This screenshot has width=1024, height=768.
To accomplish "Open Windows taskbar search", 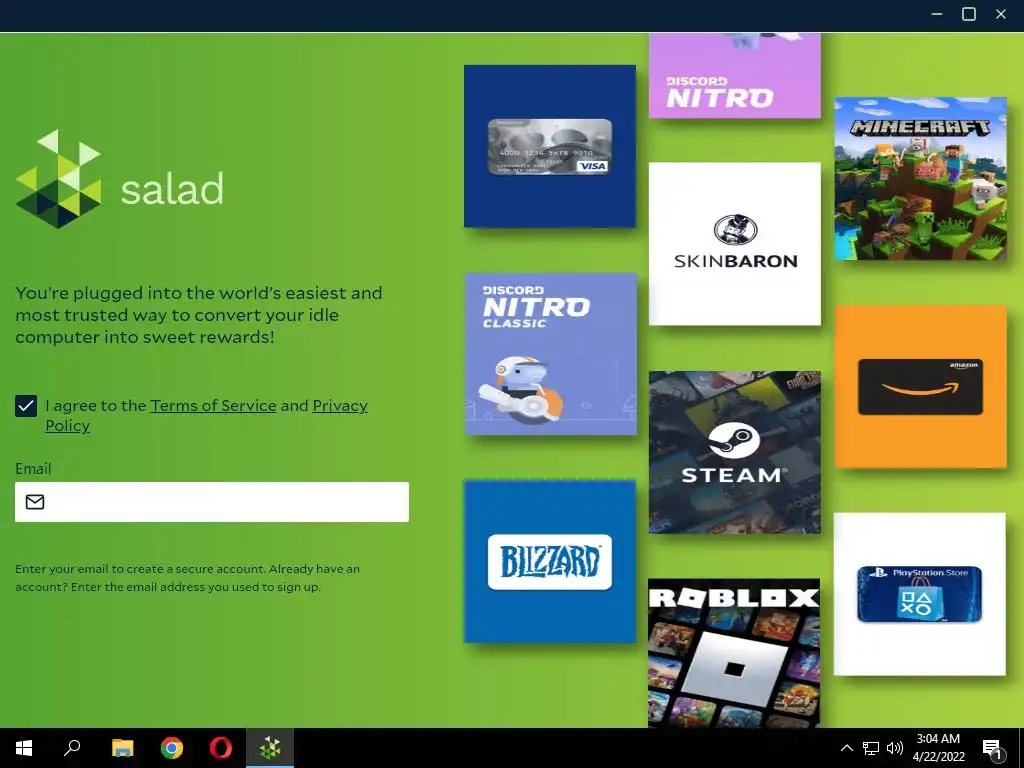I will pos(72,748).
